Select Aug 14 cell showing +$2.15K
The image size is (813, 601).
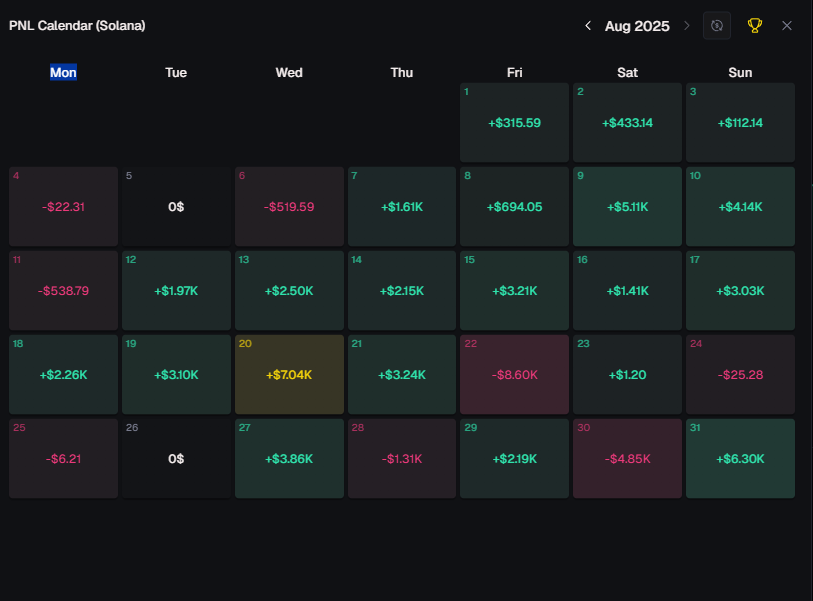402,290
